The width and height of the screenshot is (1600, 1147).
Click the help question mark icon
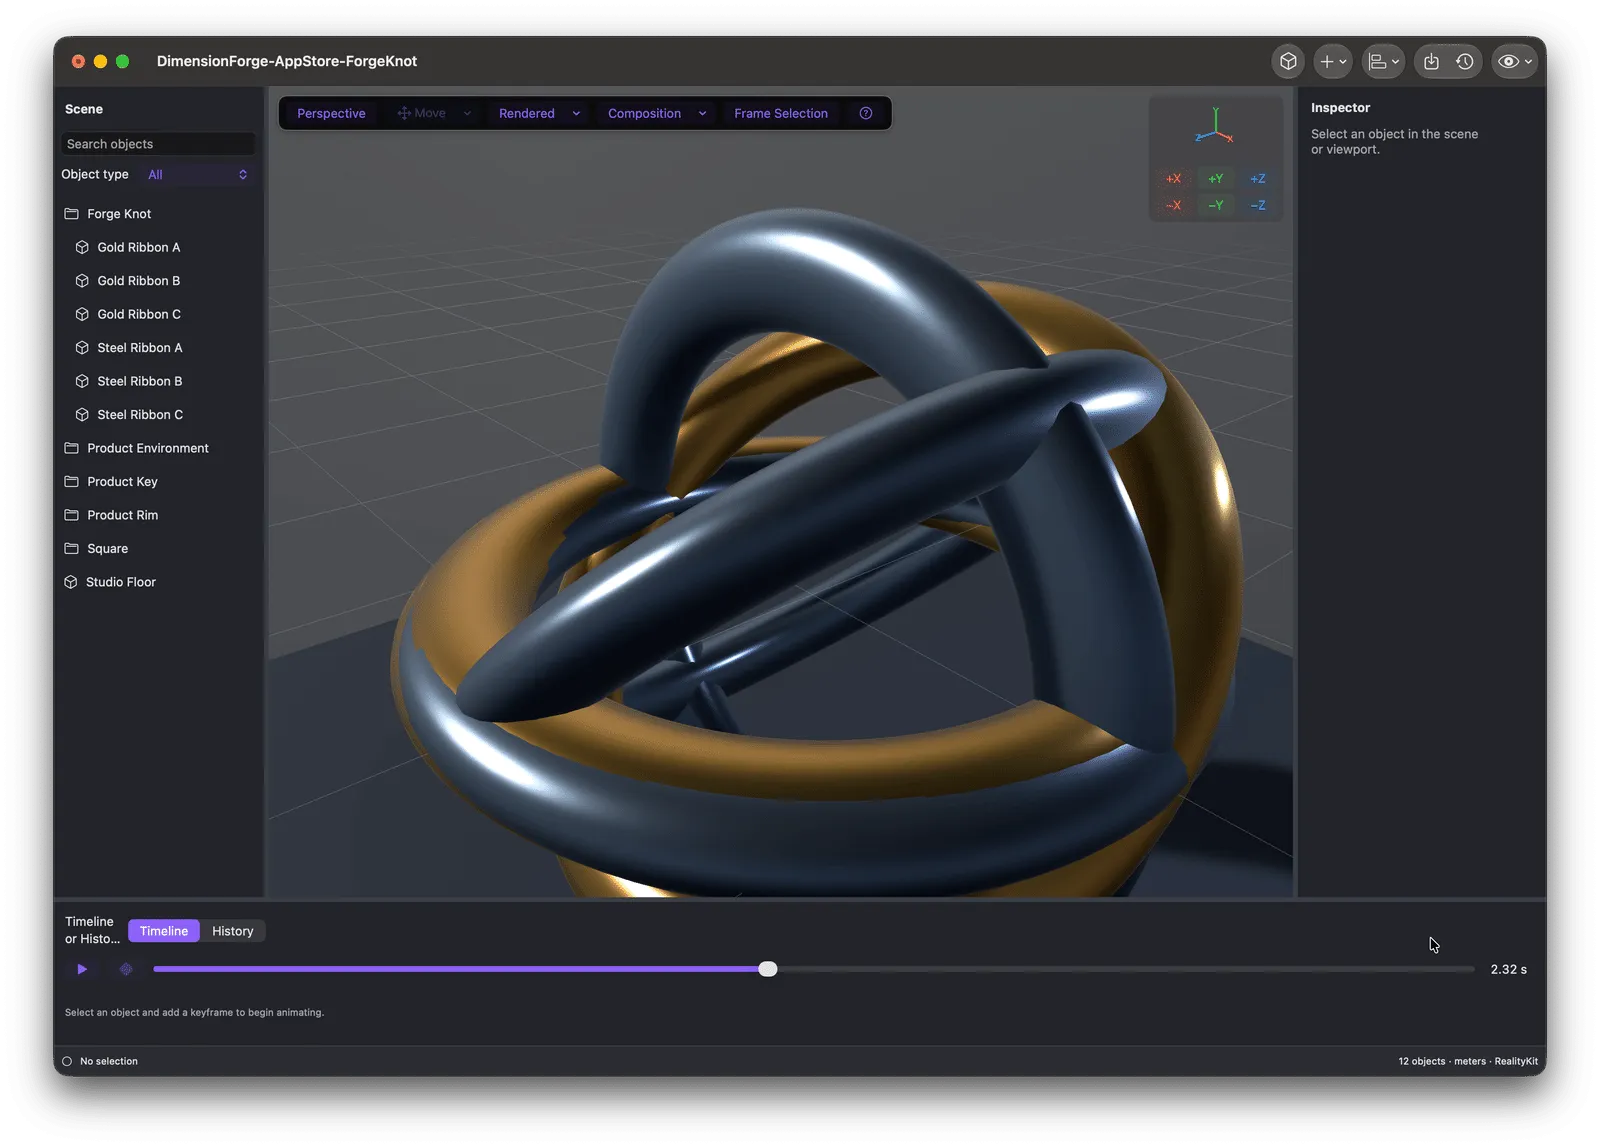click(866, 113)
